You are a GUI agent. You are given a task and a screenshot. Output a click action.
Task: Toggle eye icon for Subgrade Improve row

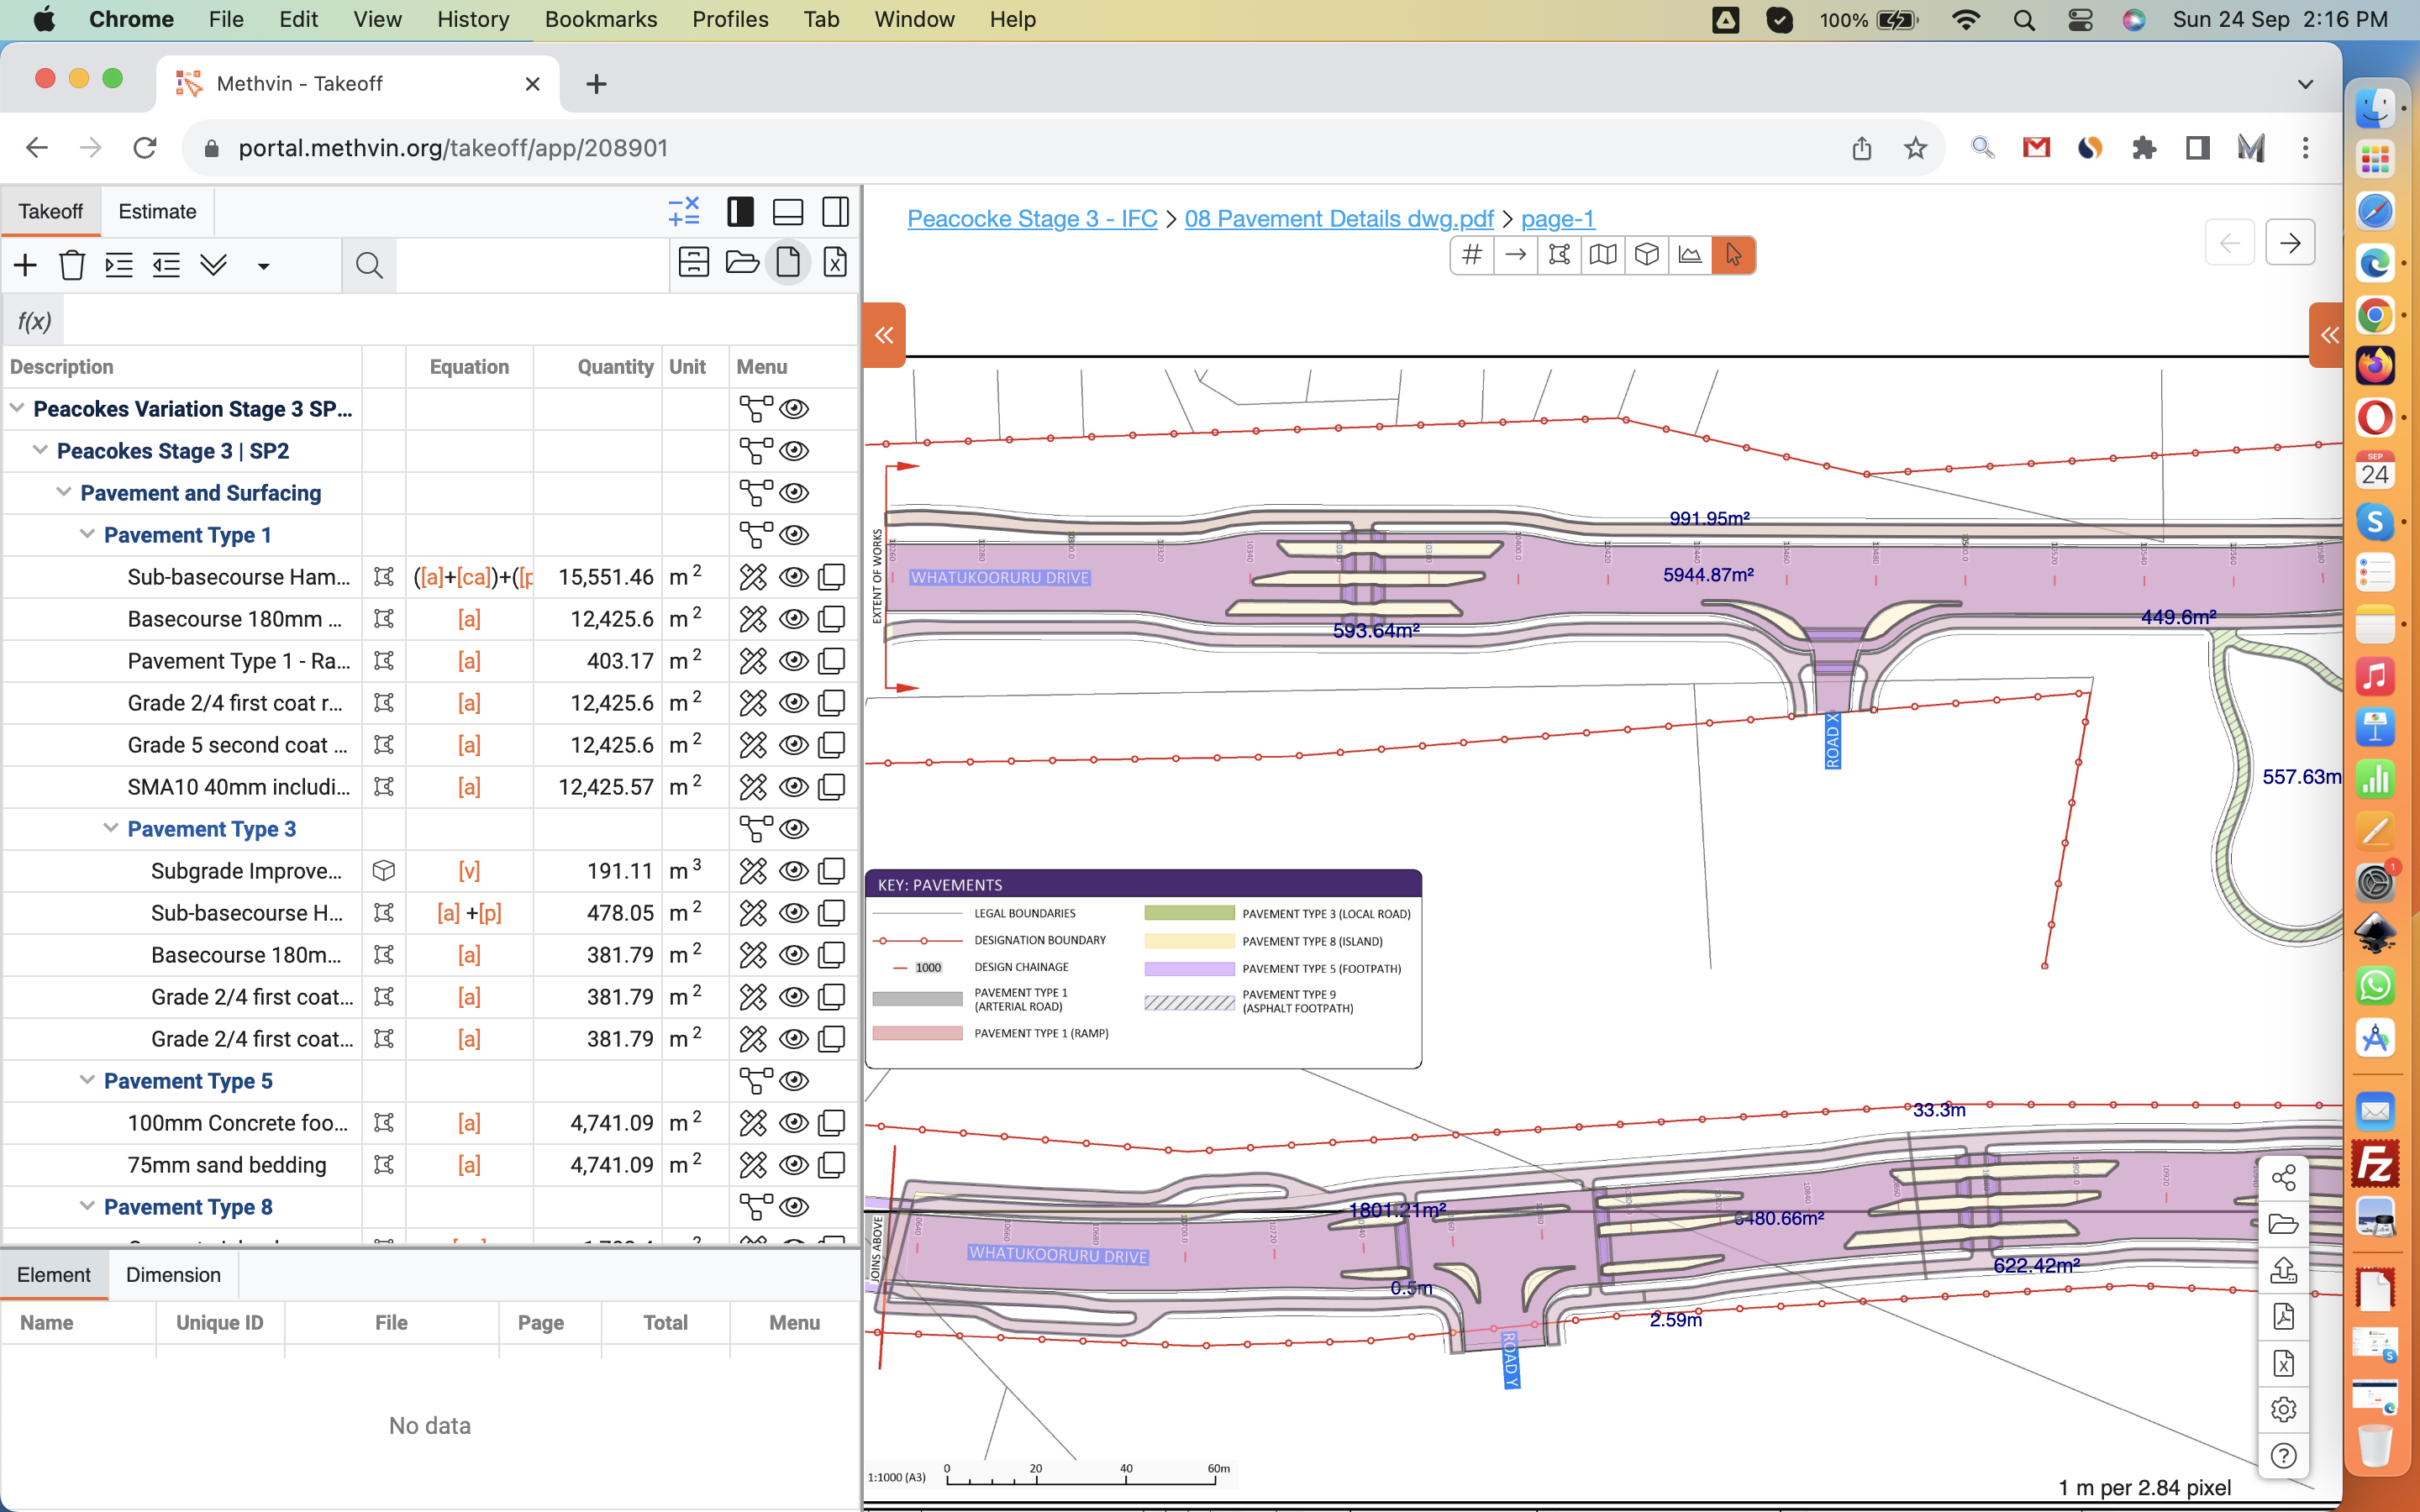pos(794,871)
